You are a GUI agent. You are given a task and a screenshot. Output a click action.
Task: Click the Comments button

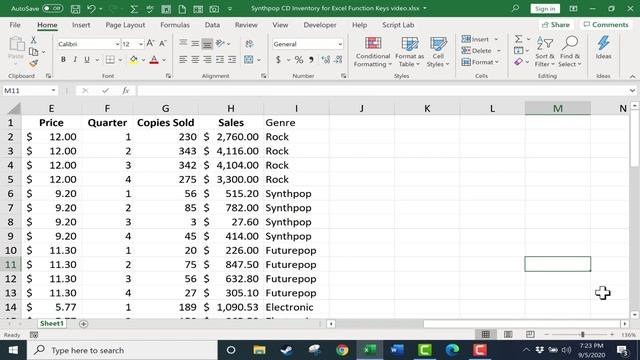coord(606,25)
